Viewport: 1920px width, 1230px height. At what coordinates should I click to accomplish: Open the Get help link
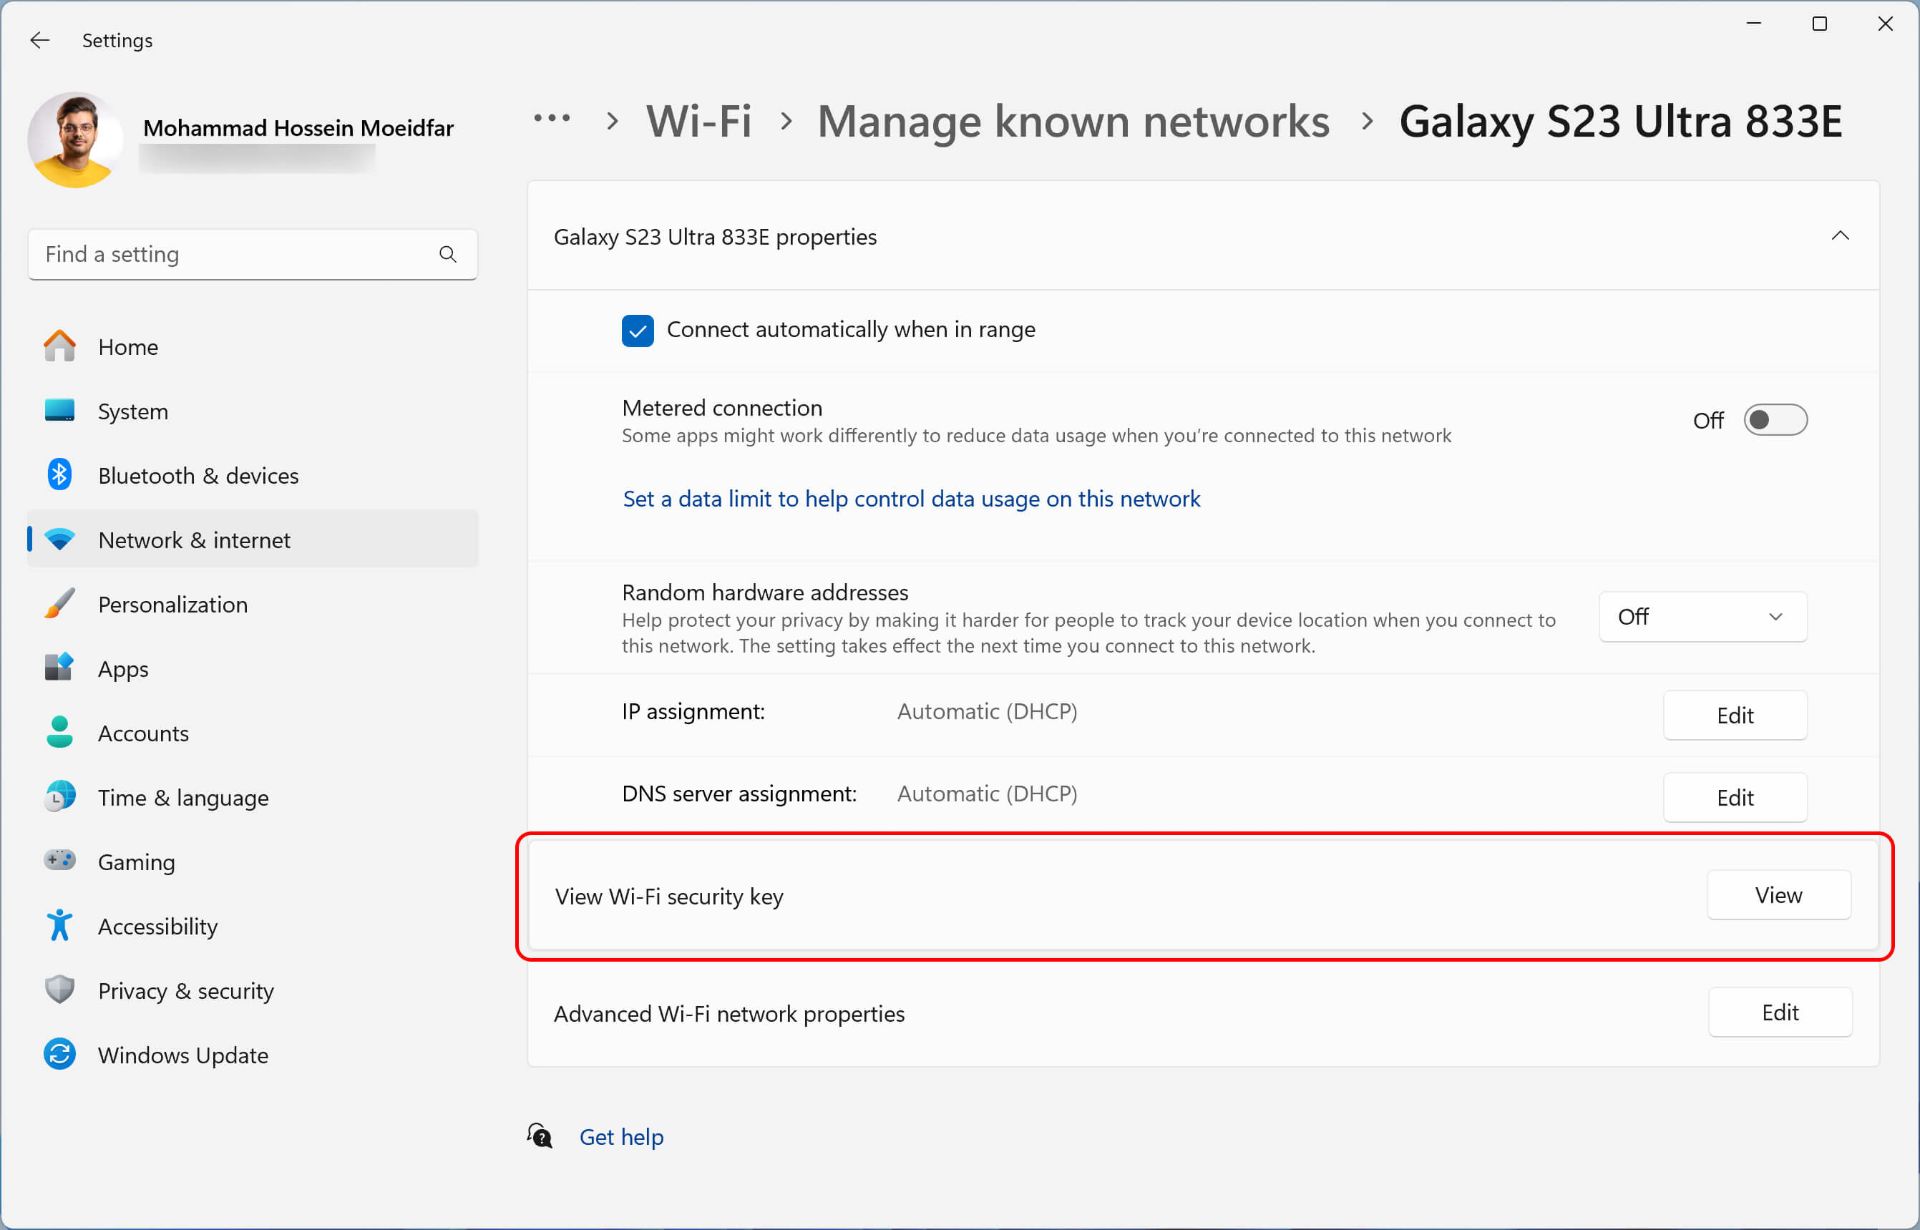621,1137
